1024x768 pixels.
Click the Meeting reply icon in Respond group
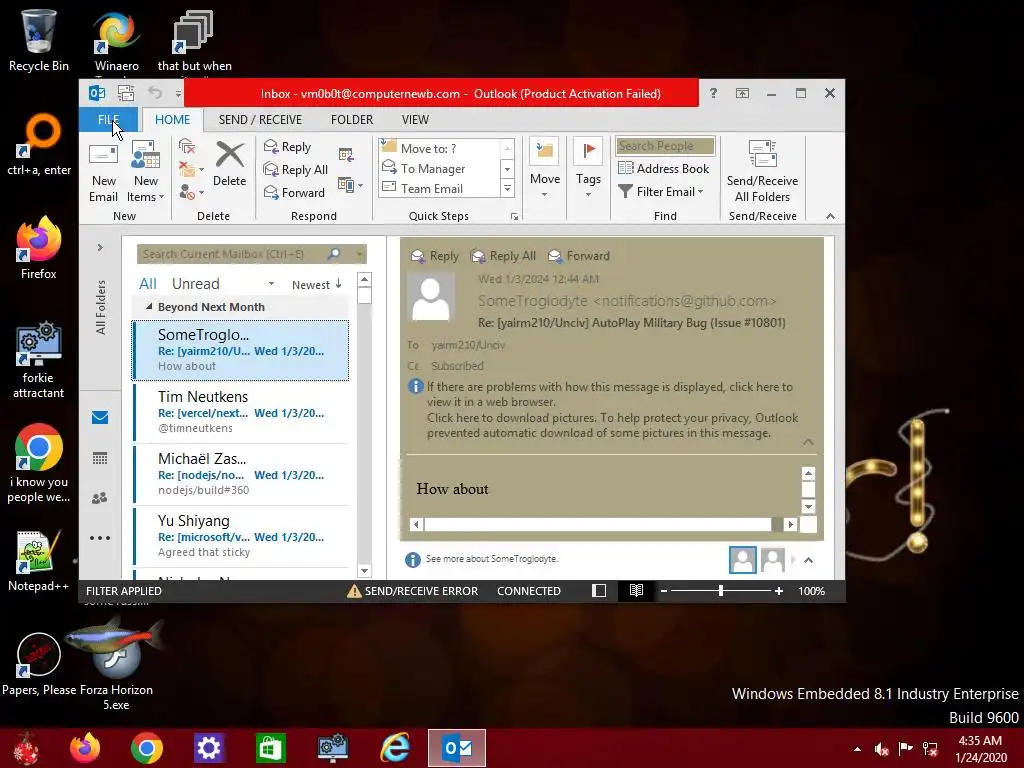[x=346, y=155]
